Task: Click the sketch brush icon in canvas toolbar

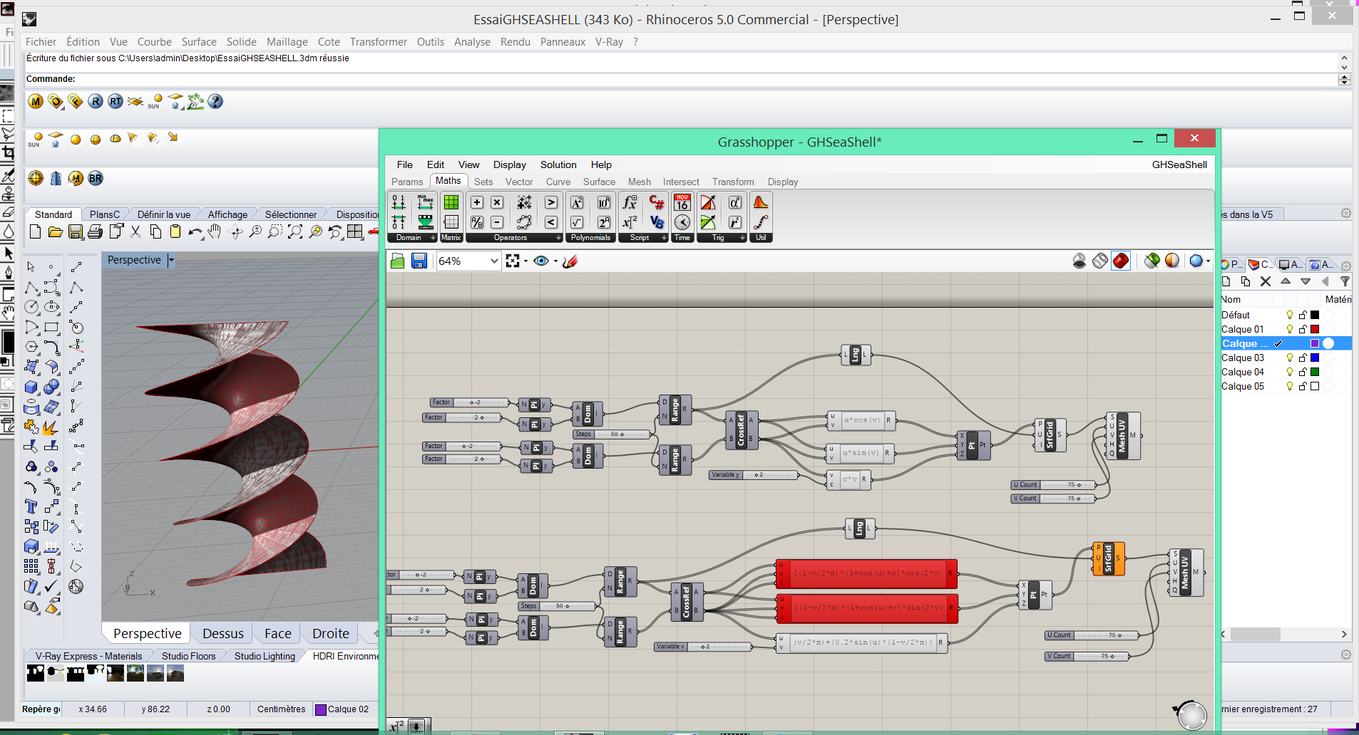Action: [570, 261]
